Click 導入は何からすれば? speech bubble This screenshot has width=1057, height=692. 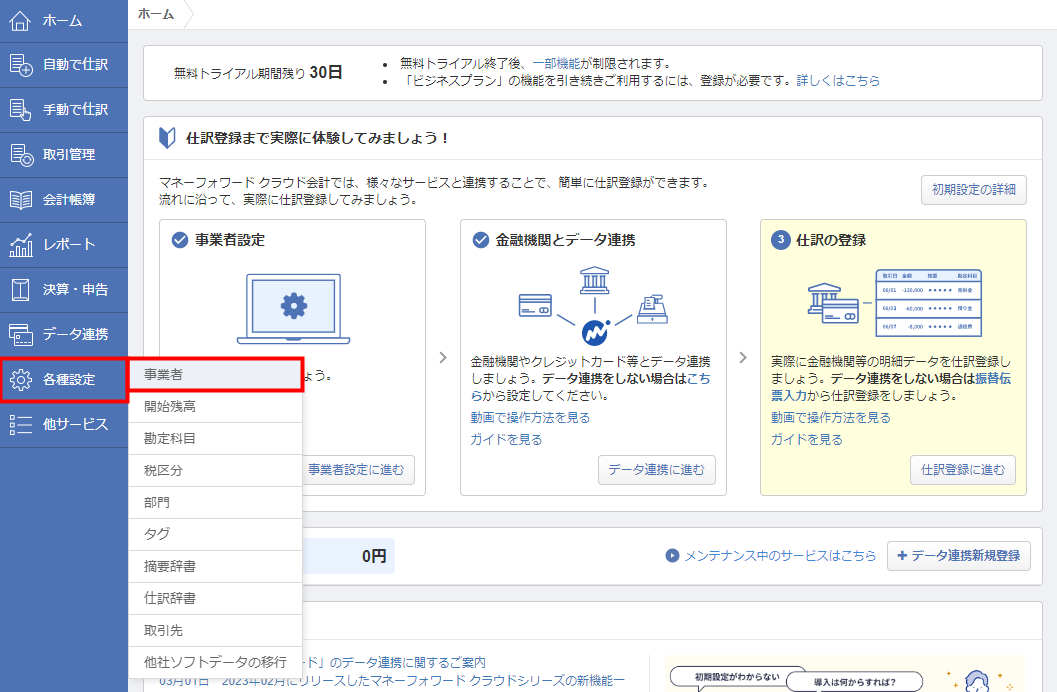pyautogui.click(x=855, y=682)
